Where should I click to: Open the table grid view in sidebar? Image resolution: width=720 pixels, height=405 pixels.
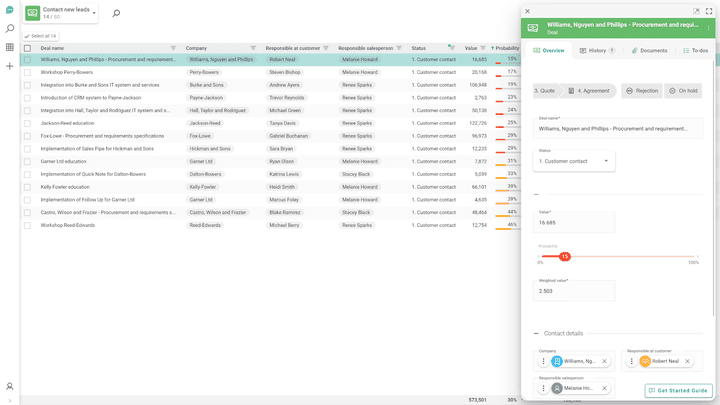tap(10, 47)
